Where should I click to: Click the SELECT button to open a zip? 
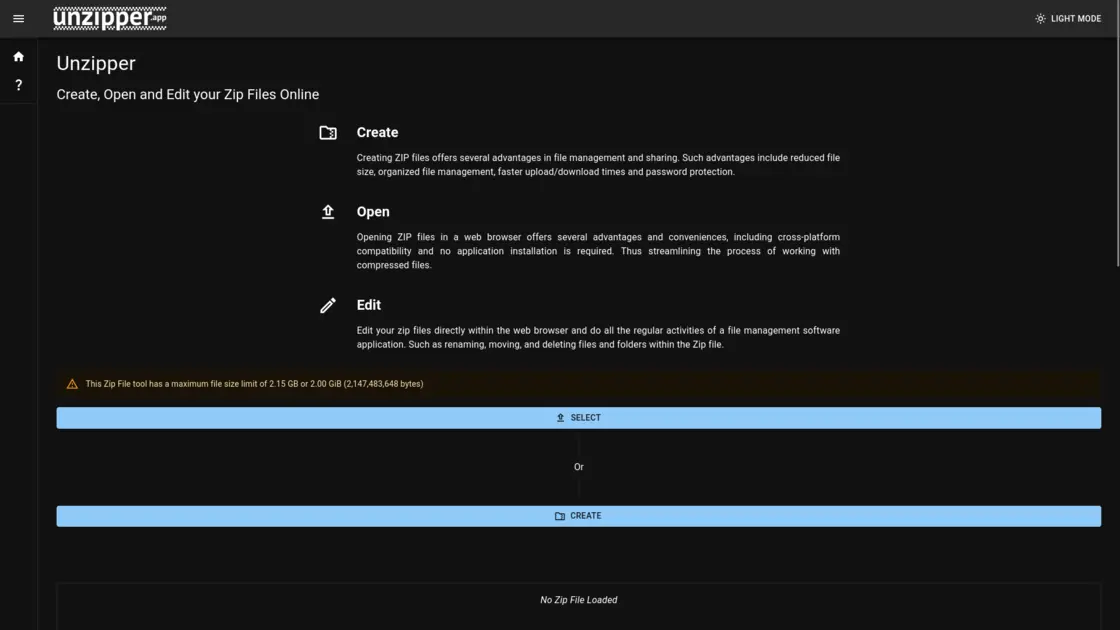coord(578,417)
